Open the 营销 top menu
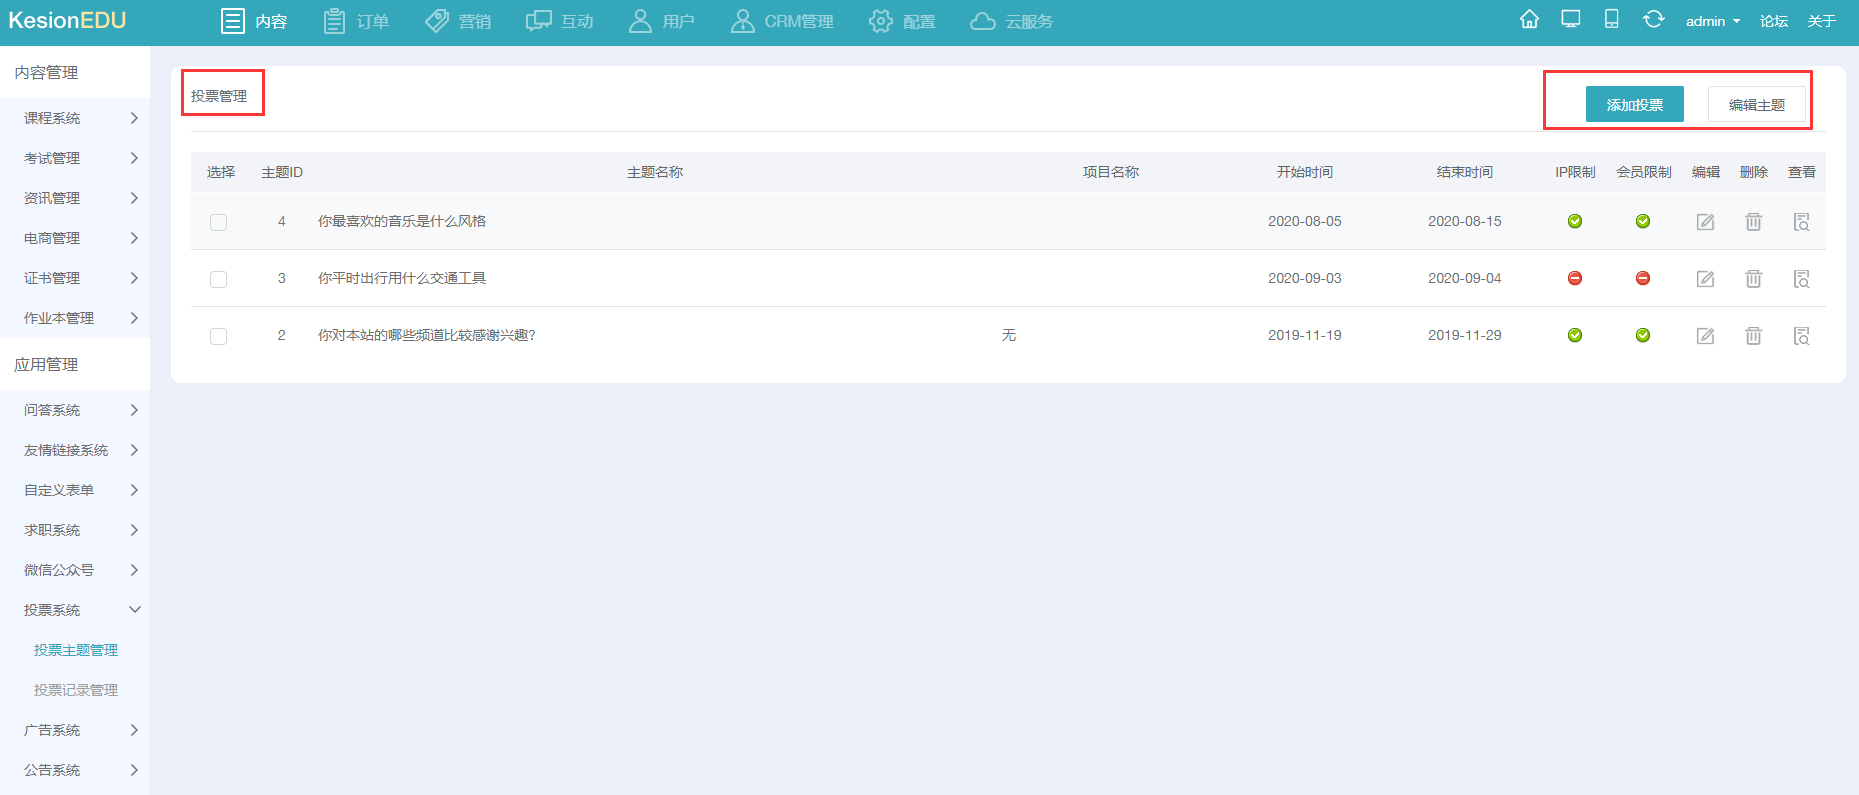This screenshot has width=1859, height=795. (458, 21)
